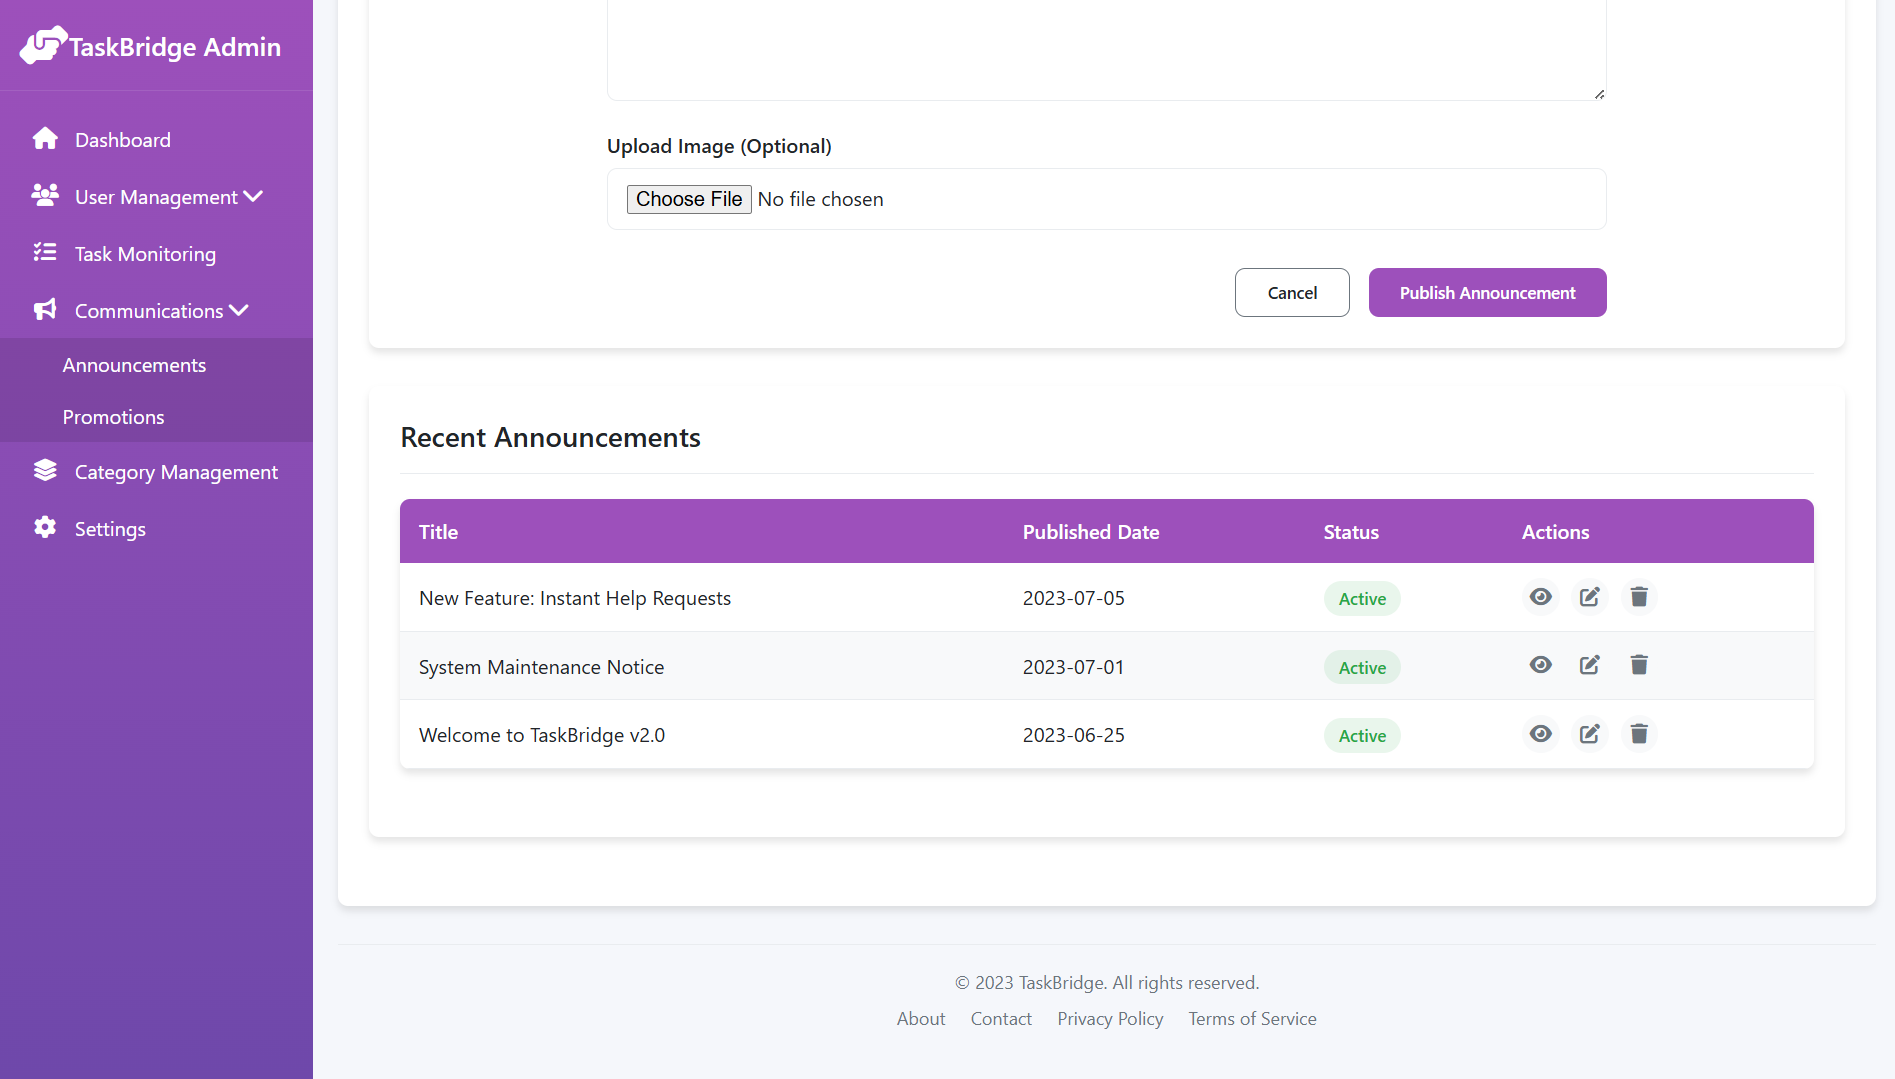Click the TaskBridge Admin logo icon
The width and height of the screenshot is (1895, 1079).
(x=43, y=44)
